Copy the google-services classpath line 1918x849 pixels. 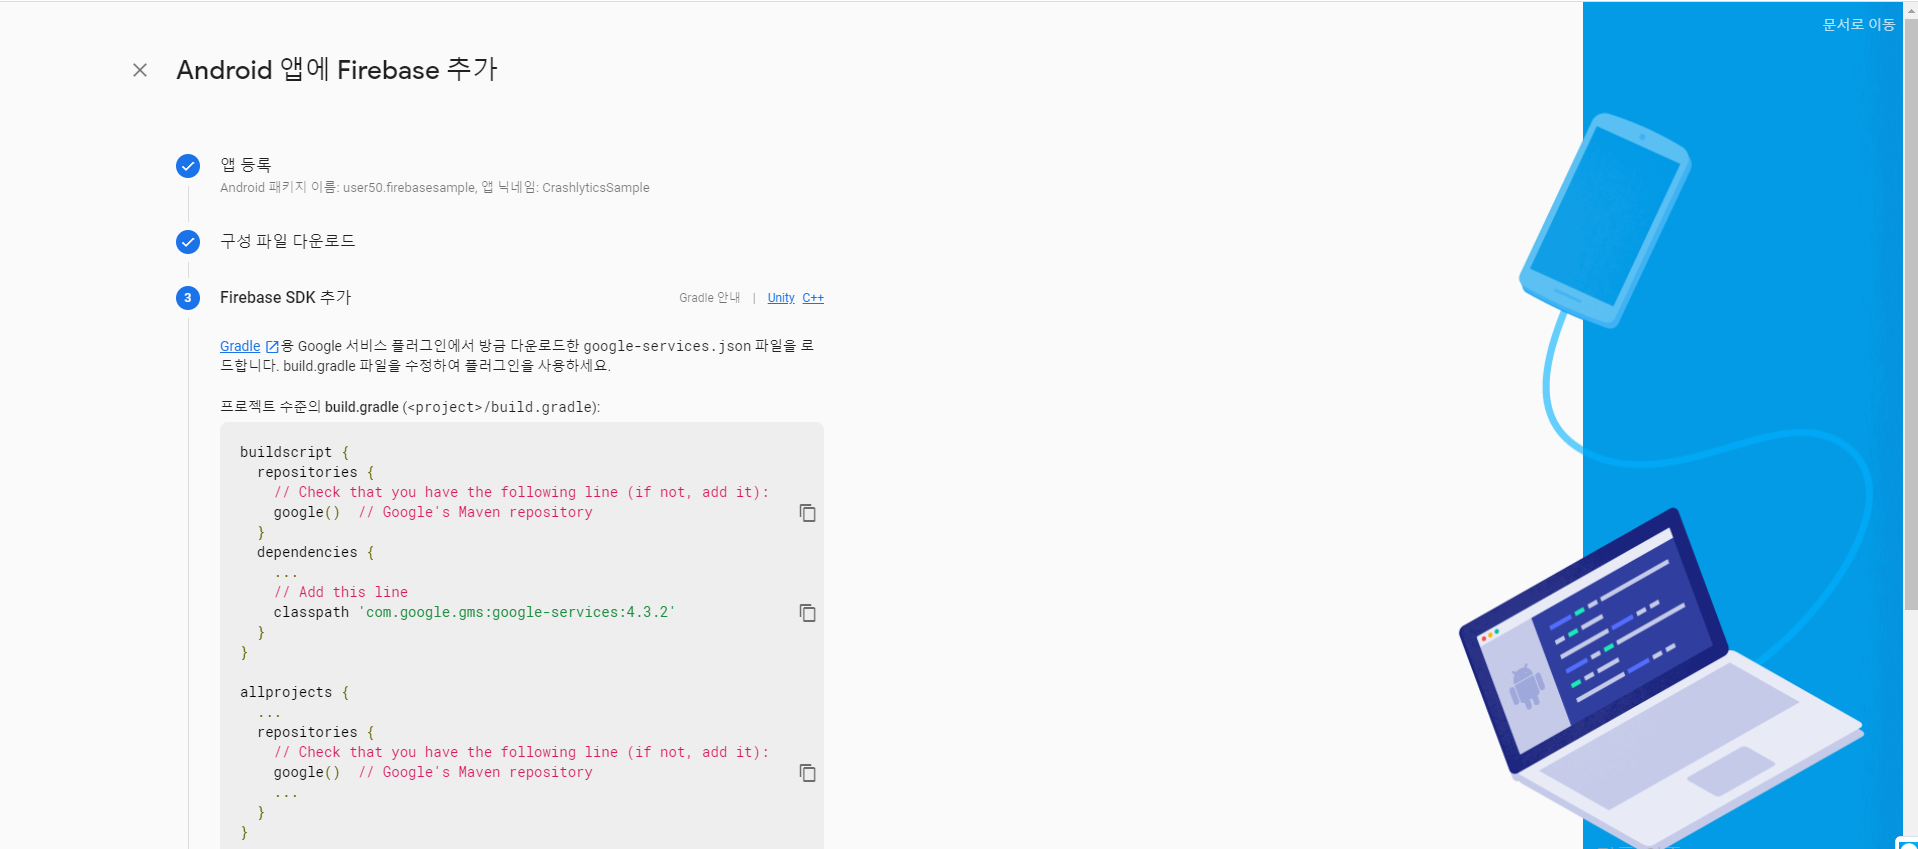(x=807, y=613)
